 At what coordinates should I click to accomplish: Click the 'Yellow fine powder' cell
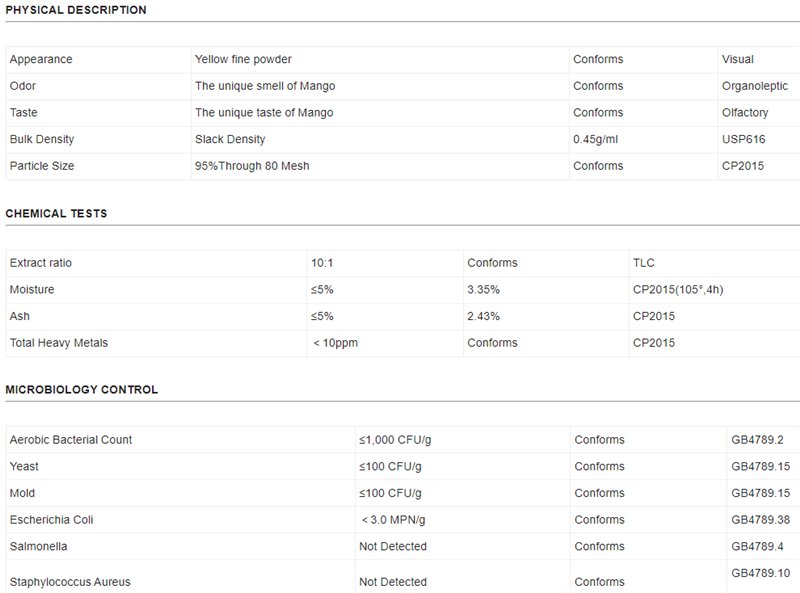[x=243, y=60]
